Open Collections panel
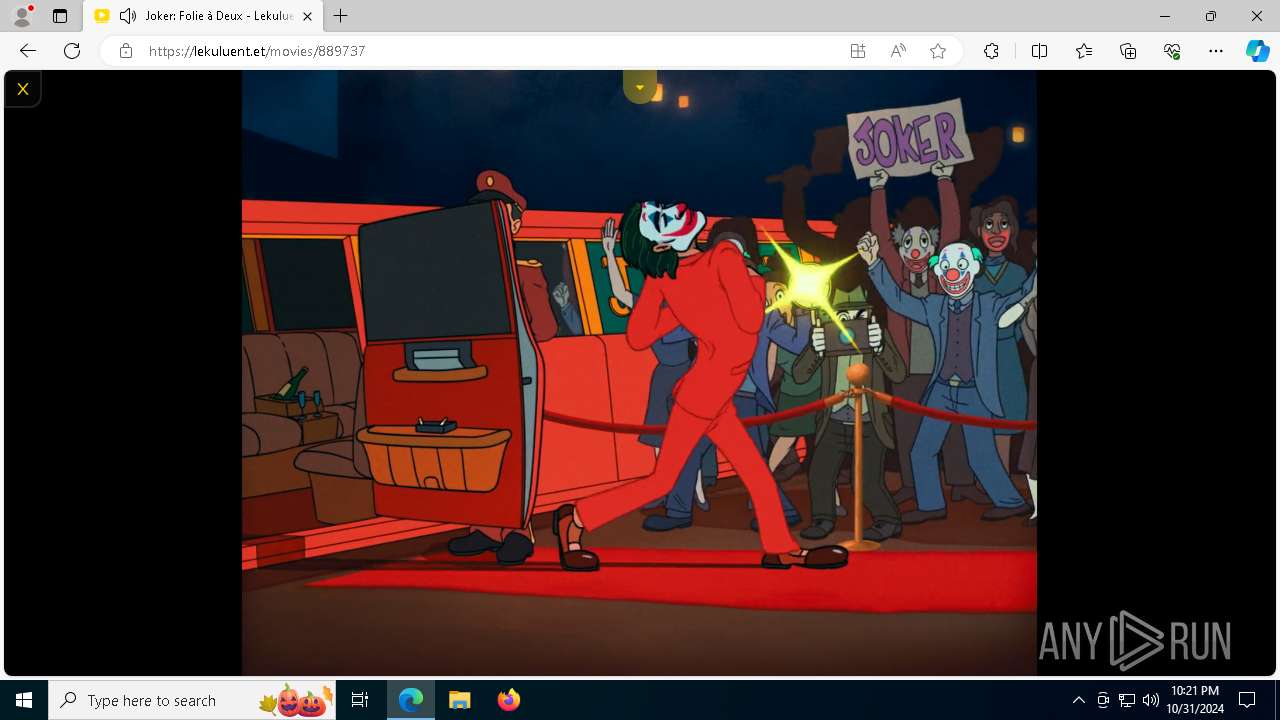The height and width of the screenshot is (720, 1280). tap(1128, 51)
